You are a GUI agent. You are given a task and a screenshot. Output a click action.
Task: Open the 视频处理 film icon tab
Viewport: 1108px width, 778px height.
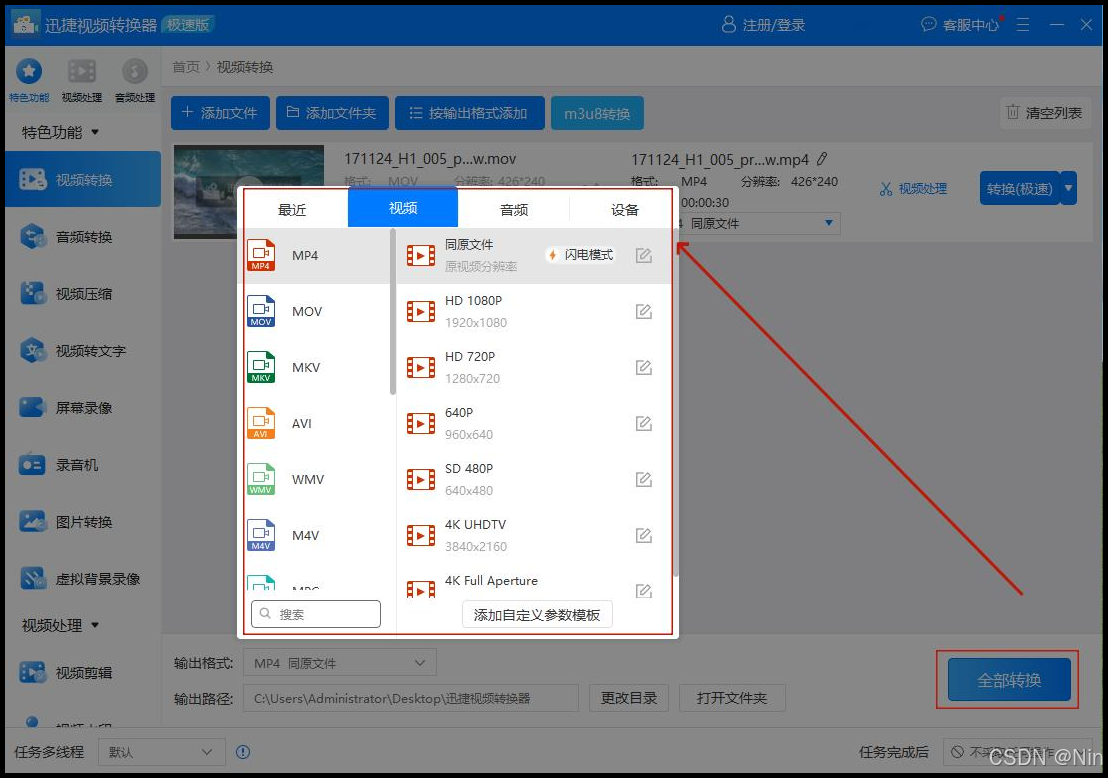[82, 80]
